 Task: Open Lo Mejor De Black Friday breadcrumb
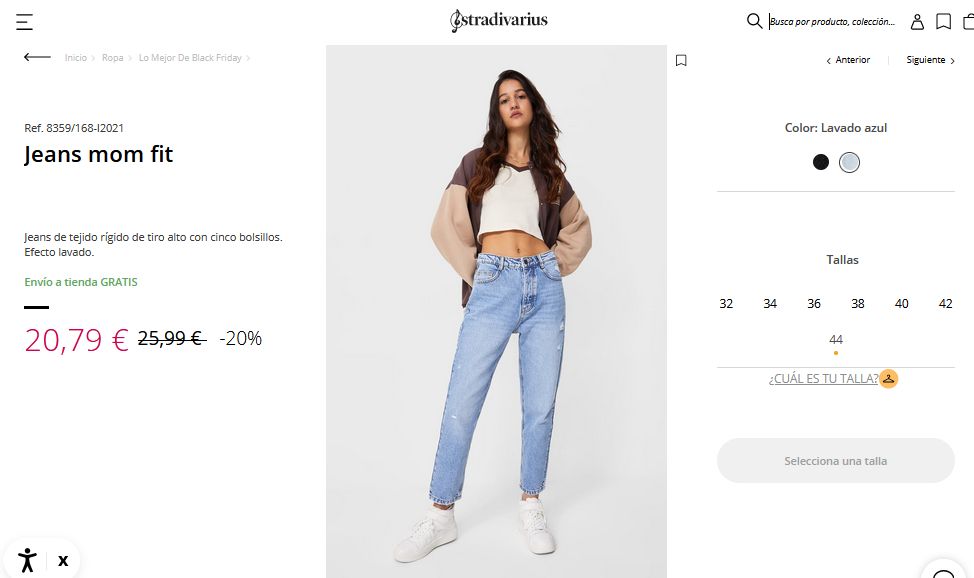(x=190, y=58)
